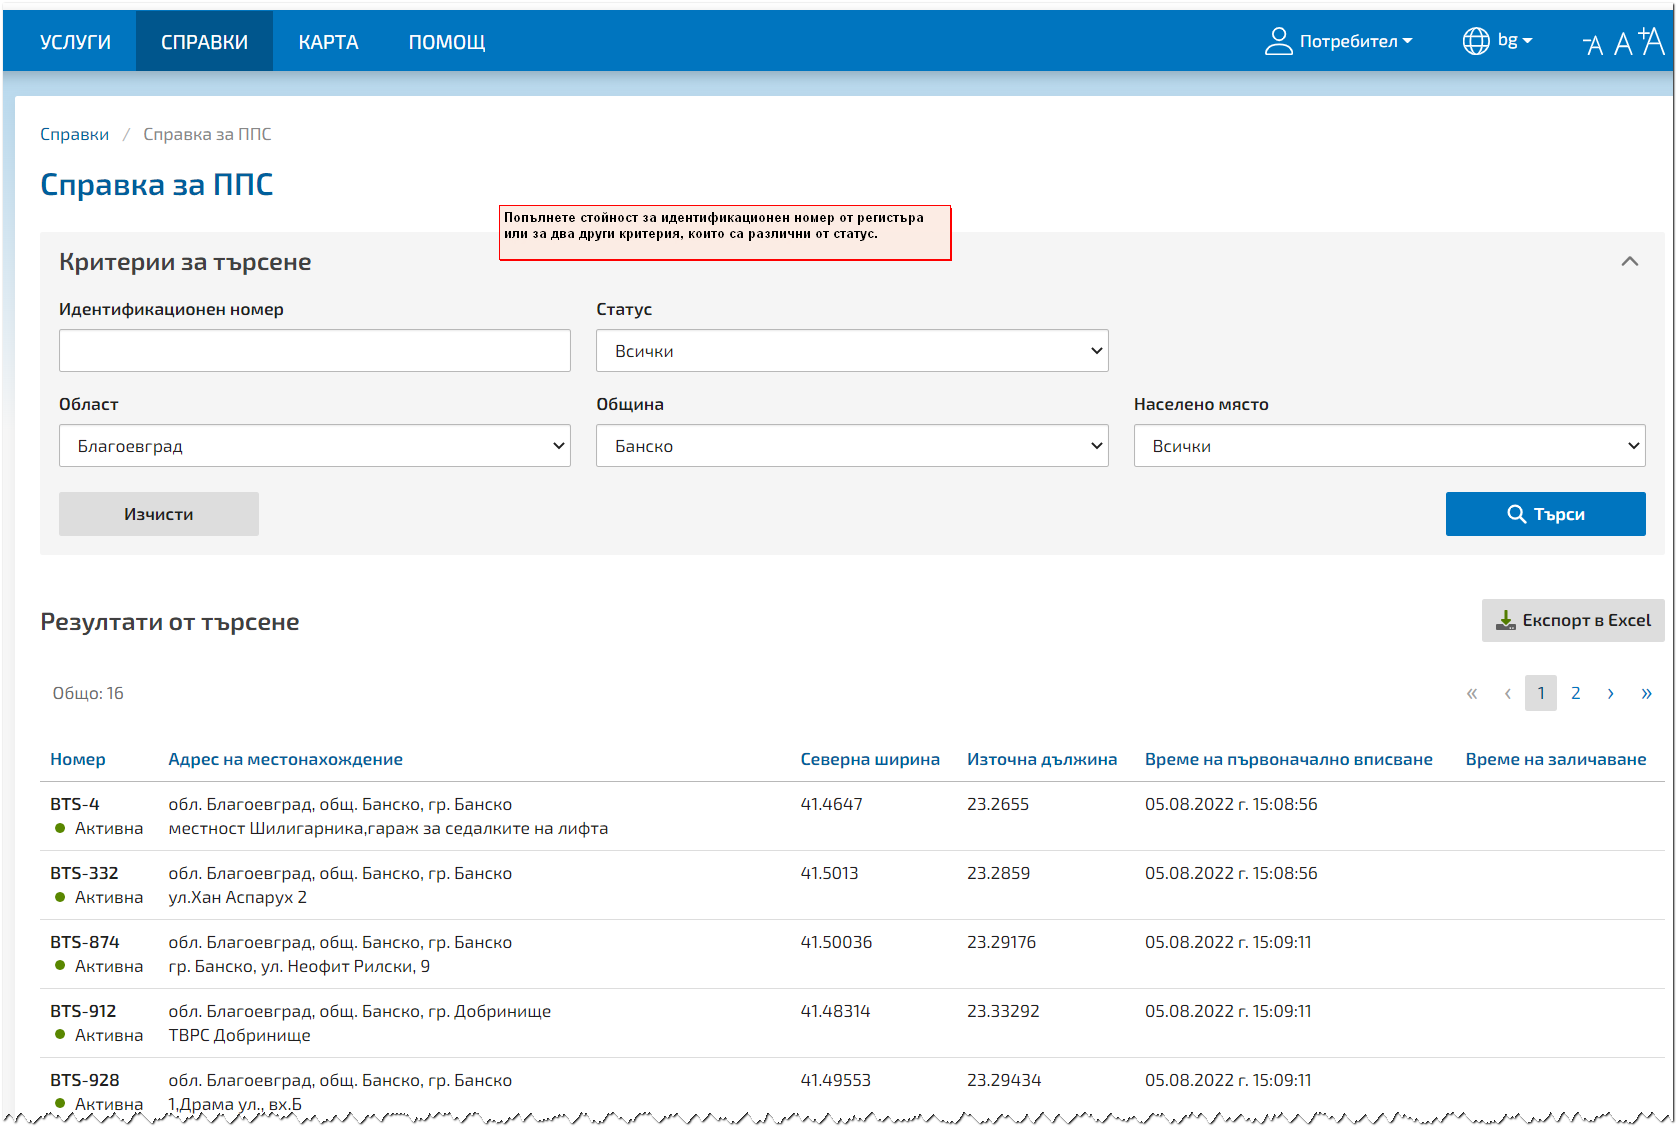Image resolution: width=1677 pixels, height=1133 pixels.
Task: Click BTS-912 row number
Action: (83, 1011)
